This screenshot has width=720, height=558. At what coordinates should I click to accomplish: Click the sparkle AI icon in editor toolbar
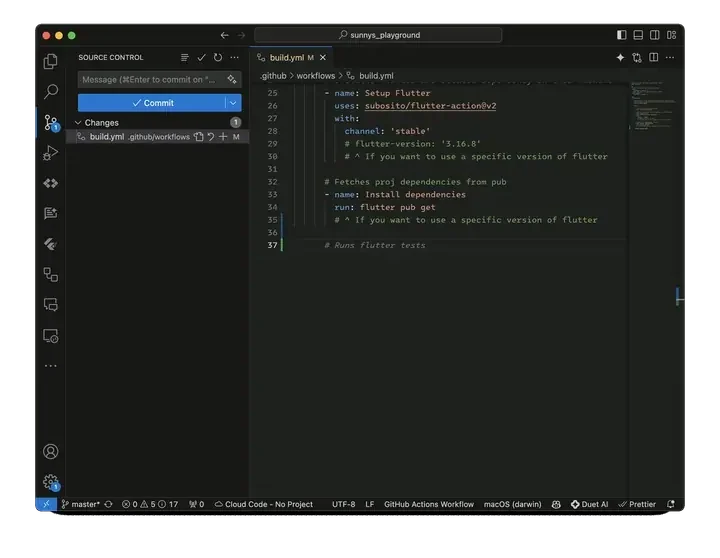(620, 57)
